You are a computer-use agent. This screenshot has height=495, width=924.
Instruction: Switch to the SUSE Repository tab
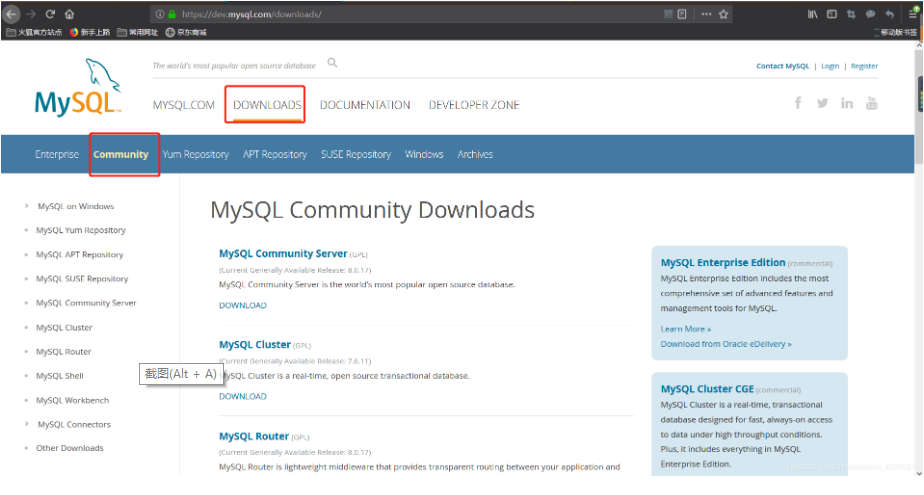(356, 154)
